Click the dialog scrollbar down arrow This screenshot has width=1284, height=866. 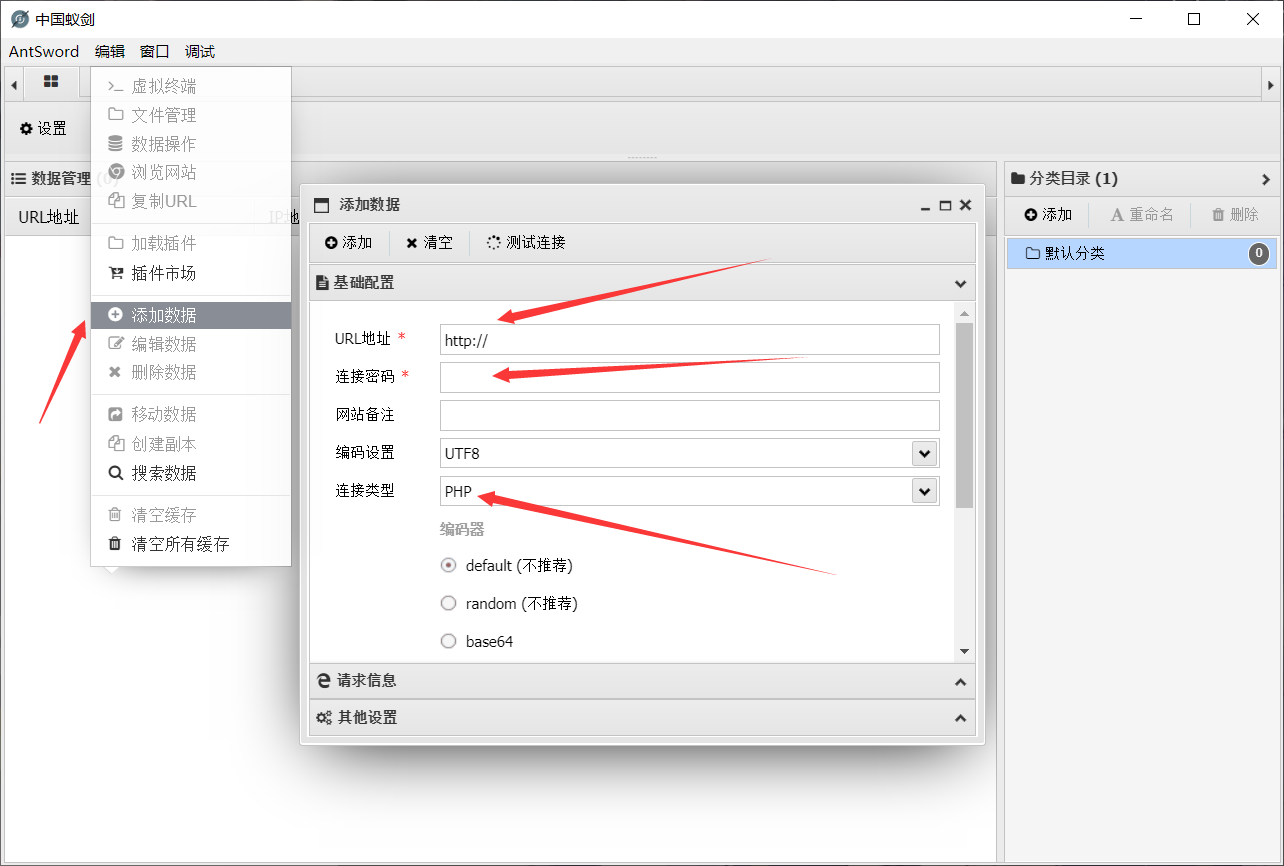click(x=964, y=651)
